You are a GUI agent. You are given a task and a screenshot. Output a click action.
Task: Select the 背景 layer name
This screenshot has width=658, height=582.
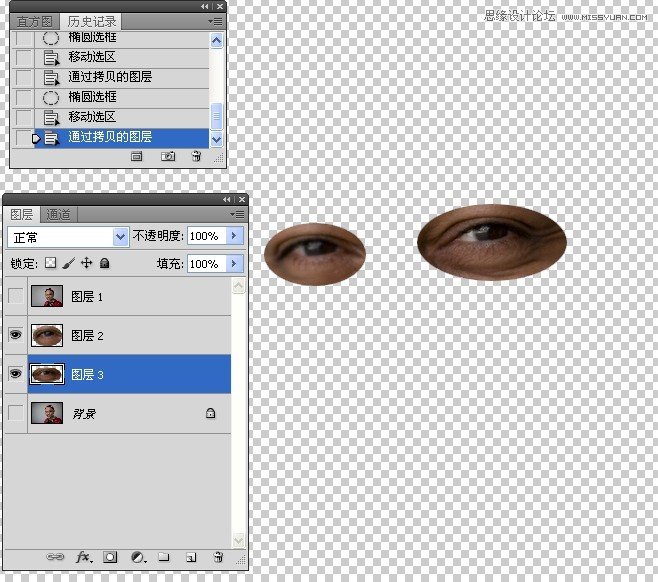84,414
